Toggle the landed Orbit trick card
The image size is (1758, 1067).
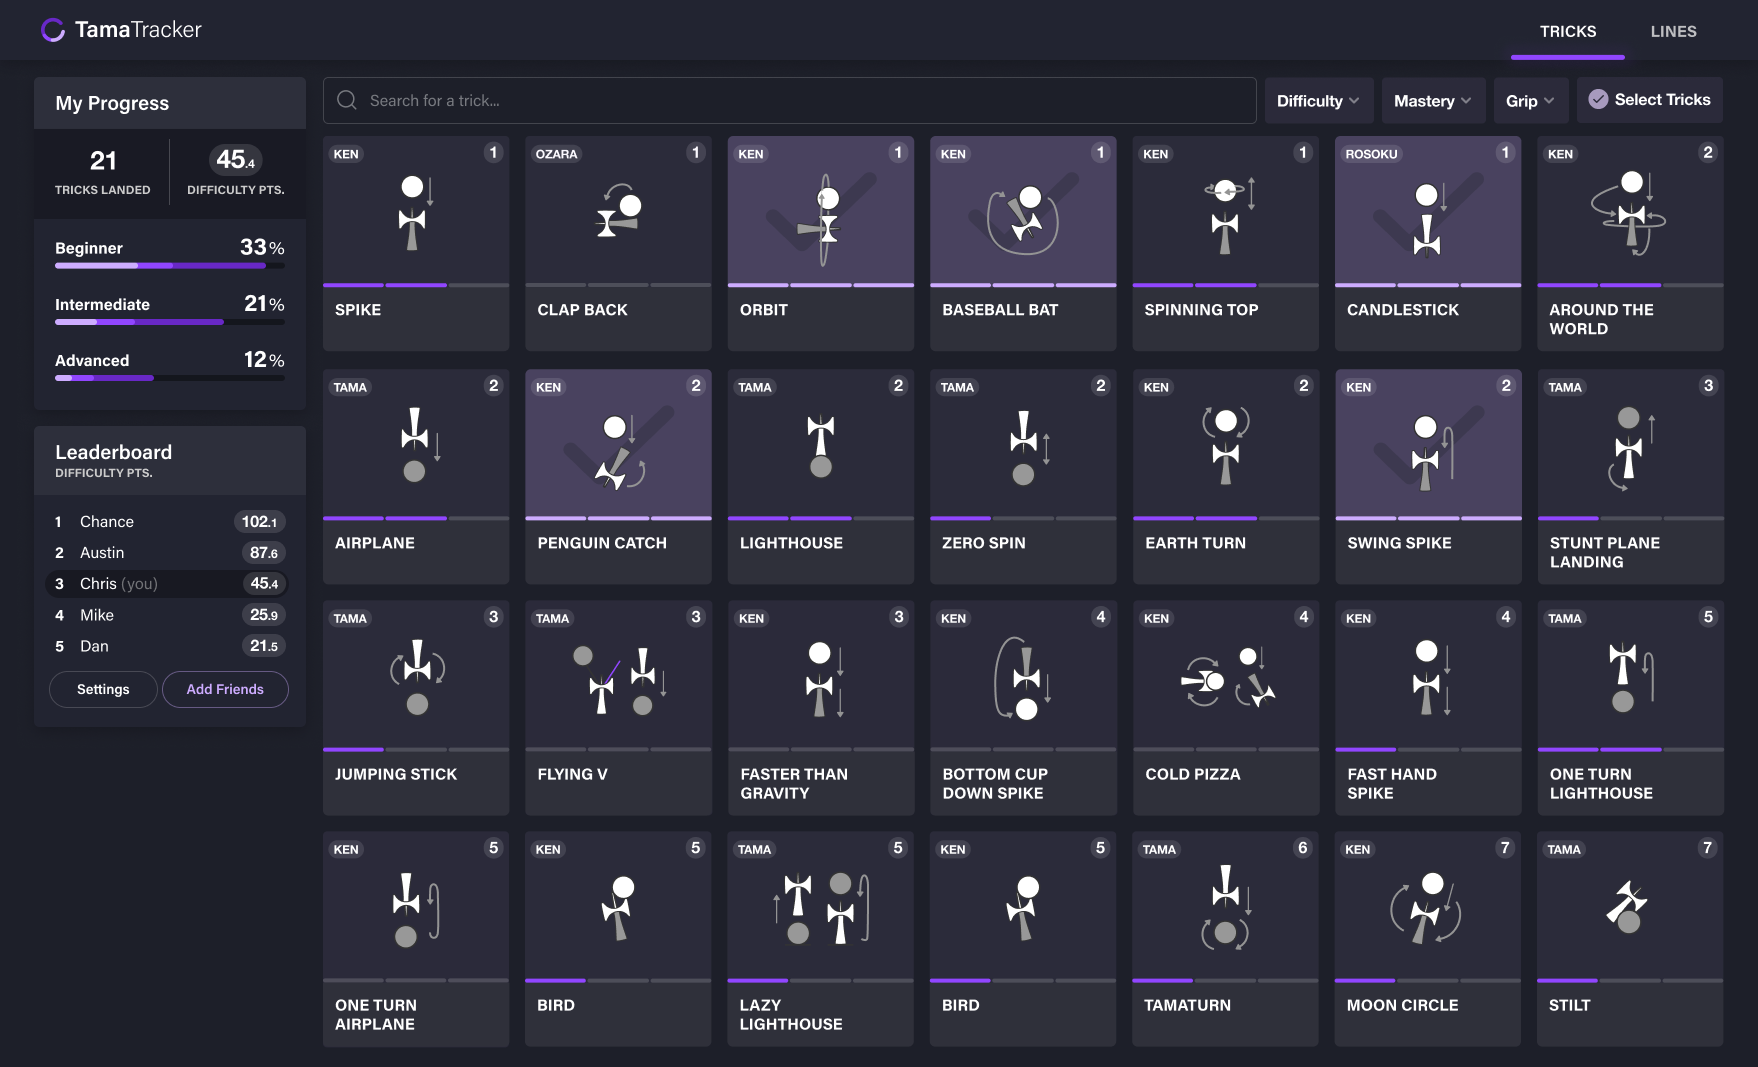(820, 243)
